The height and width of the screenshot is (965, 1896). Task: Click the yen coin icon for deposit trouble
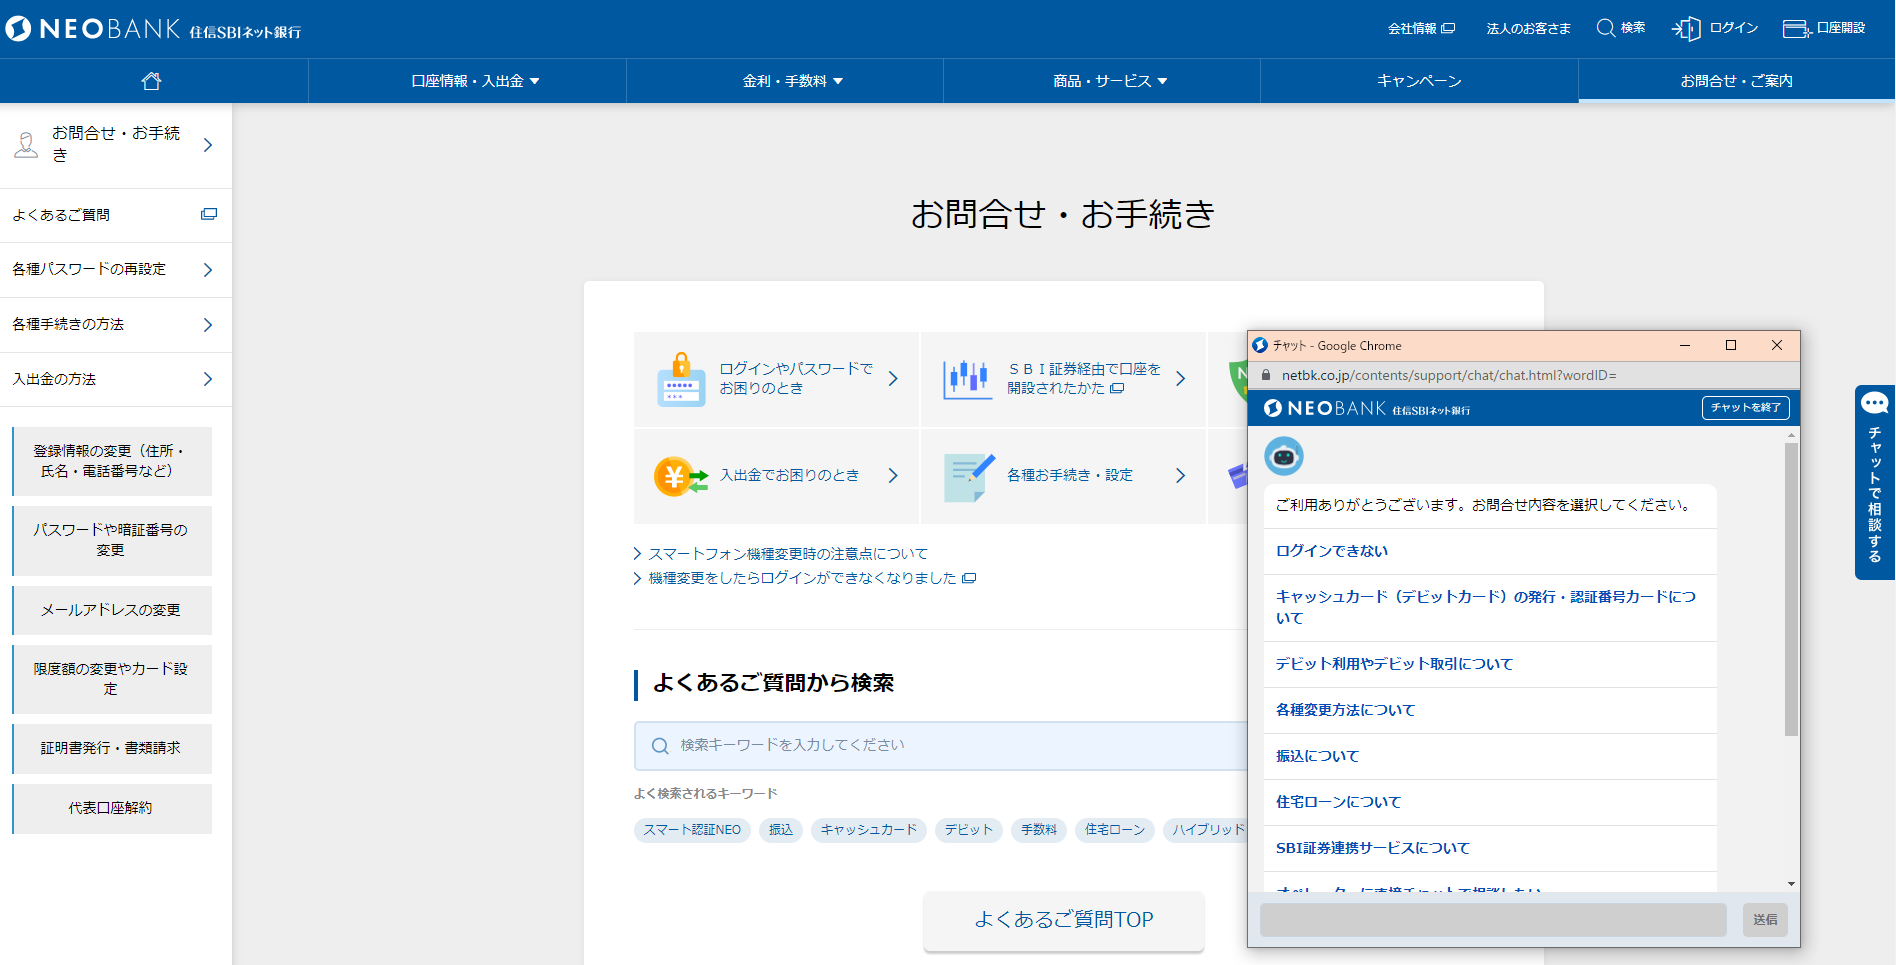coord(680,476)
